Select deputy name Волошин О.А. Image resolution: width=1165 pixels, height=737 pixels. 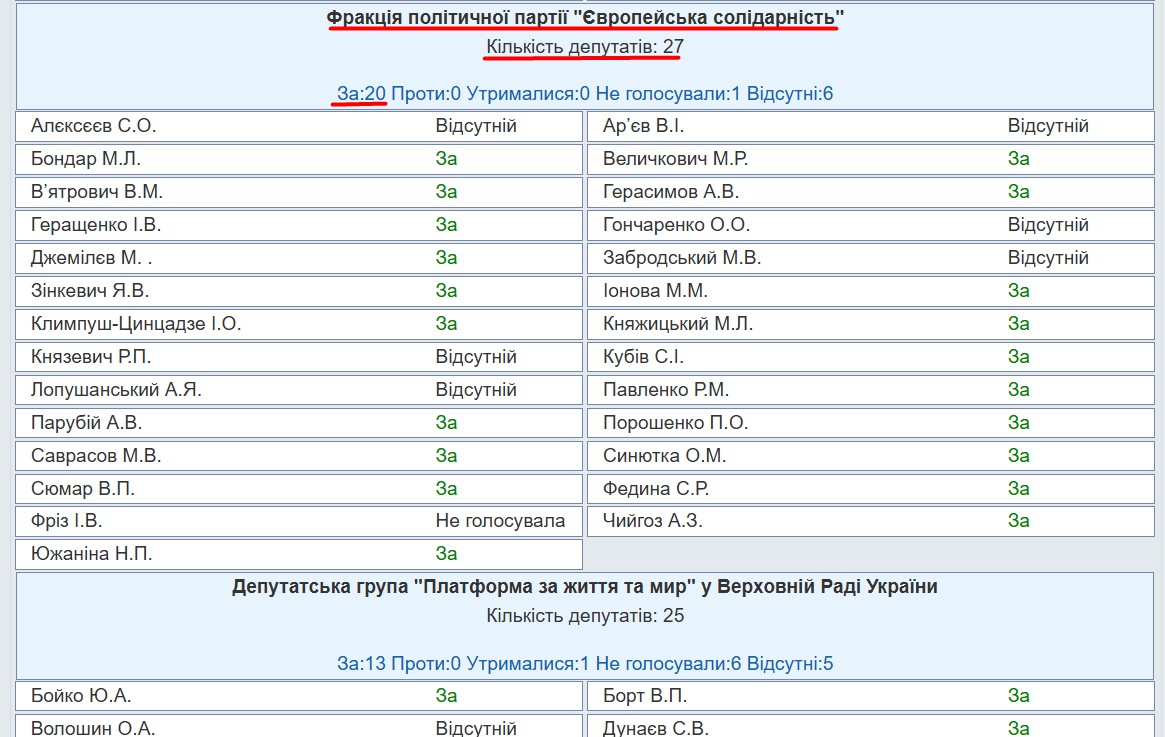click(93, 728)
